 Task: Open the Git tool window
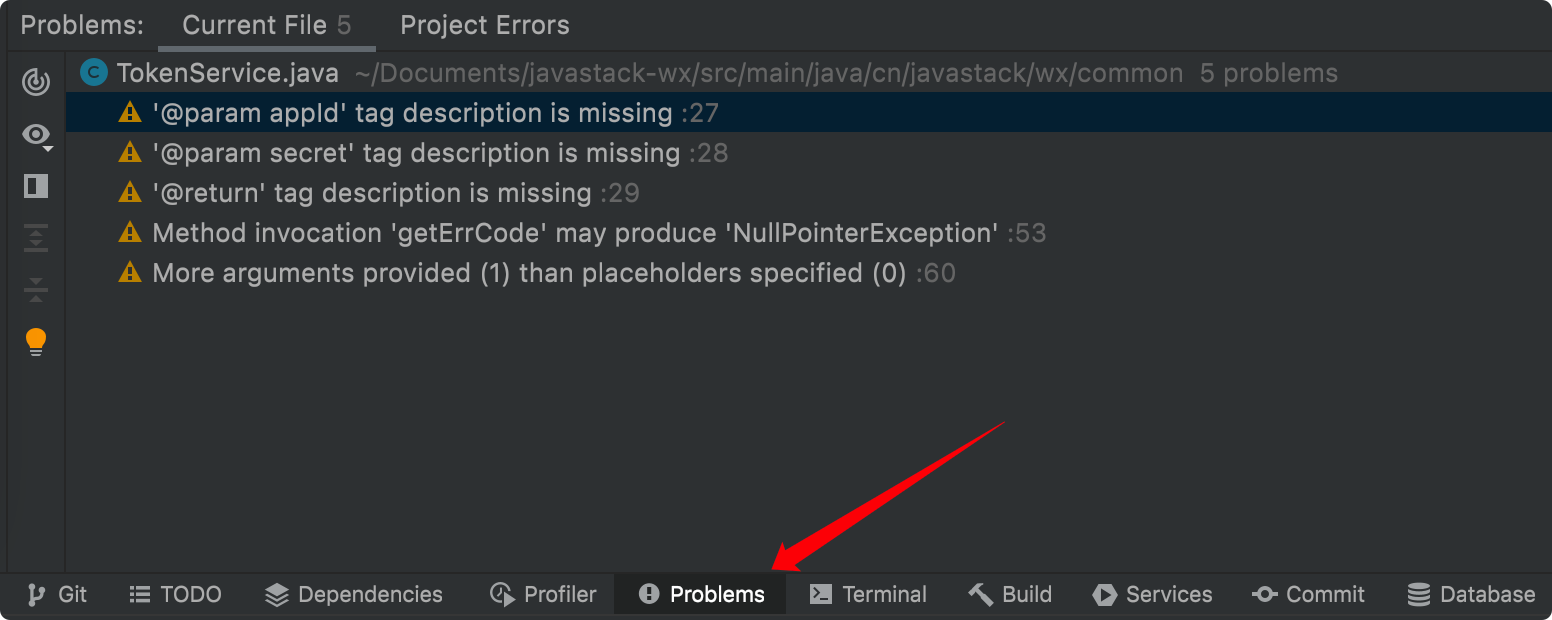pyautogui.click(x=57, y=594)
